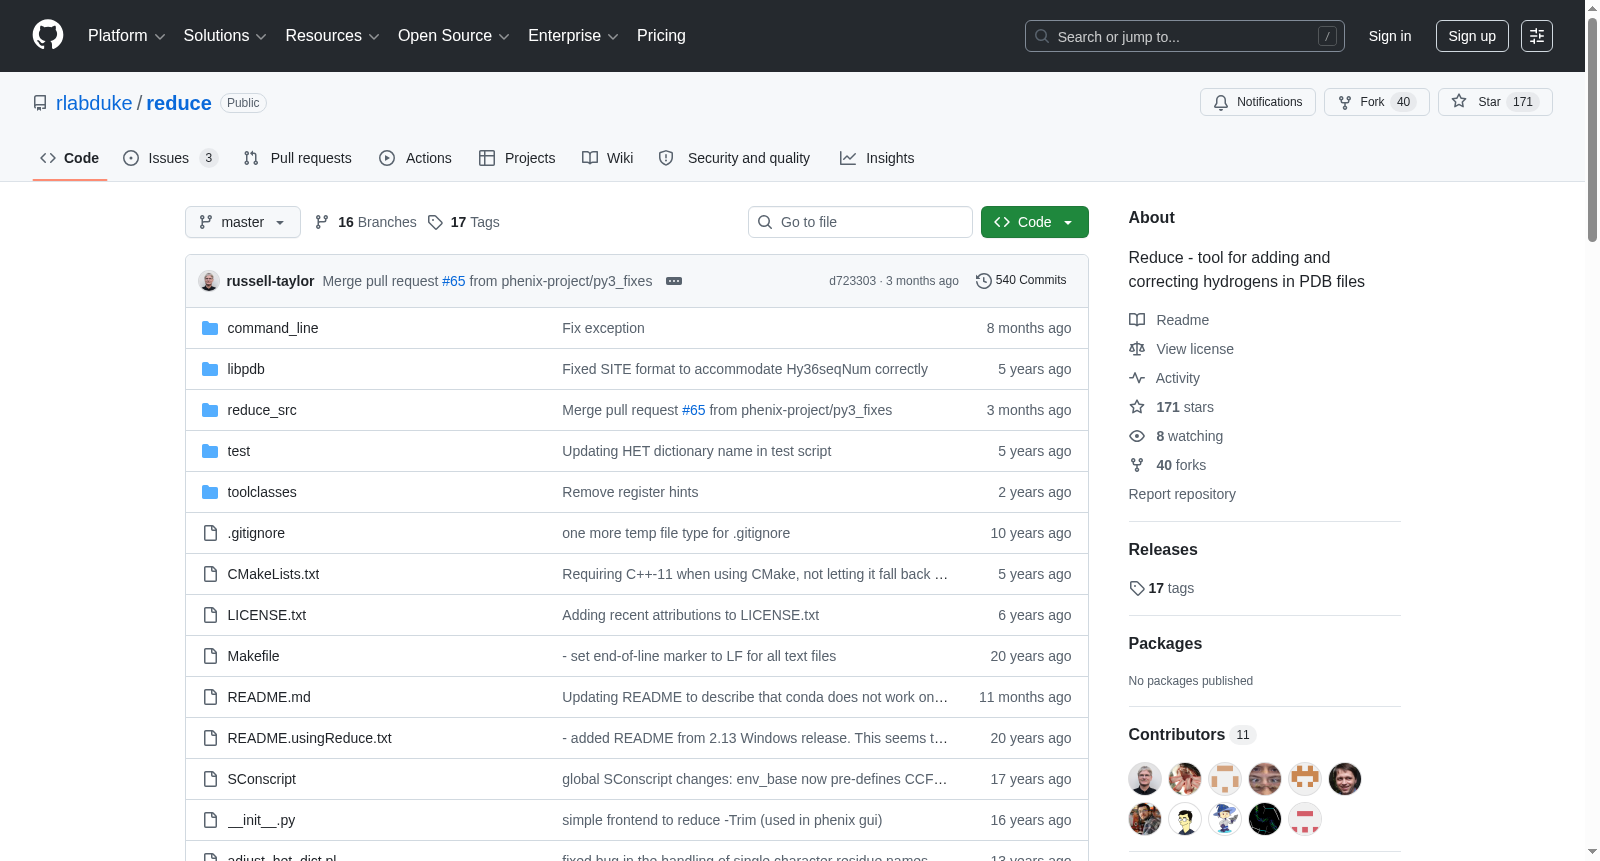This screenshot has width=1600, height=861.
Task: Click russell-taylor's commit author avatar
Action: (209, 281)
